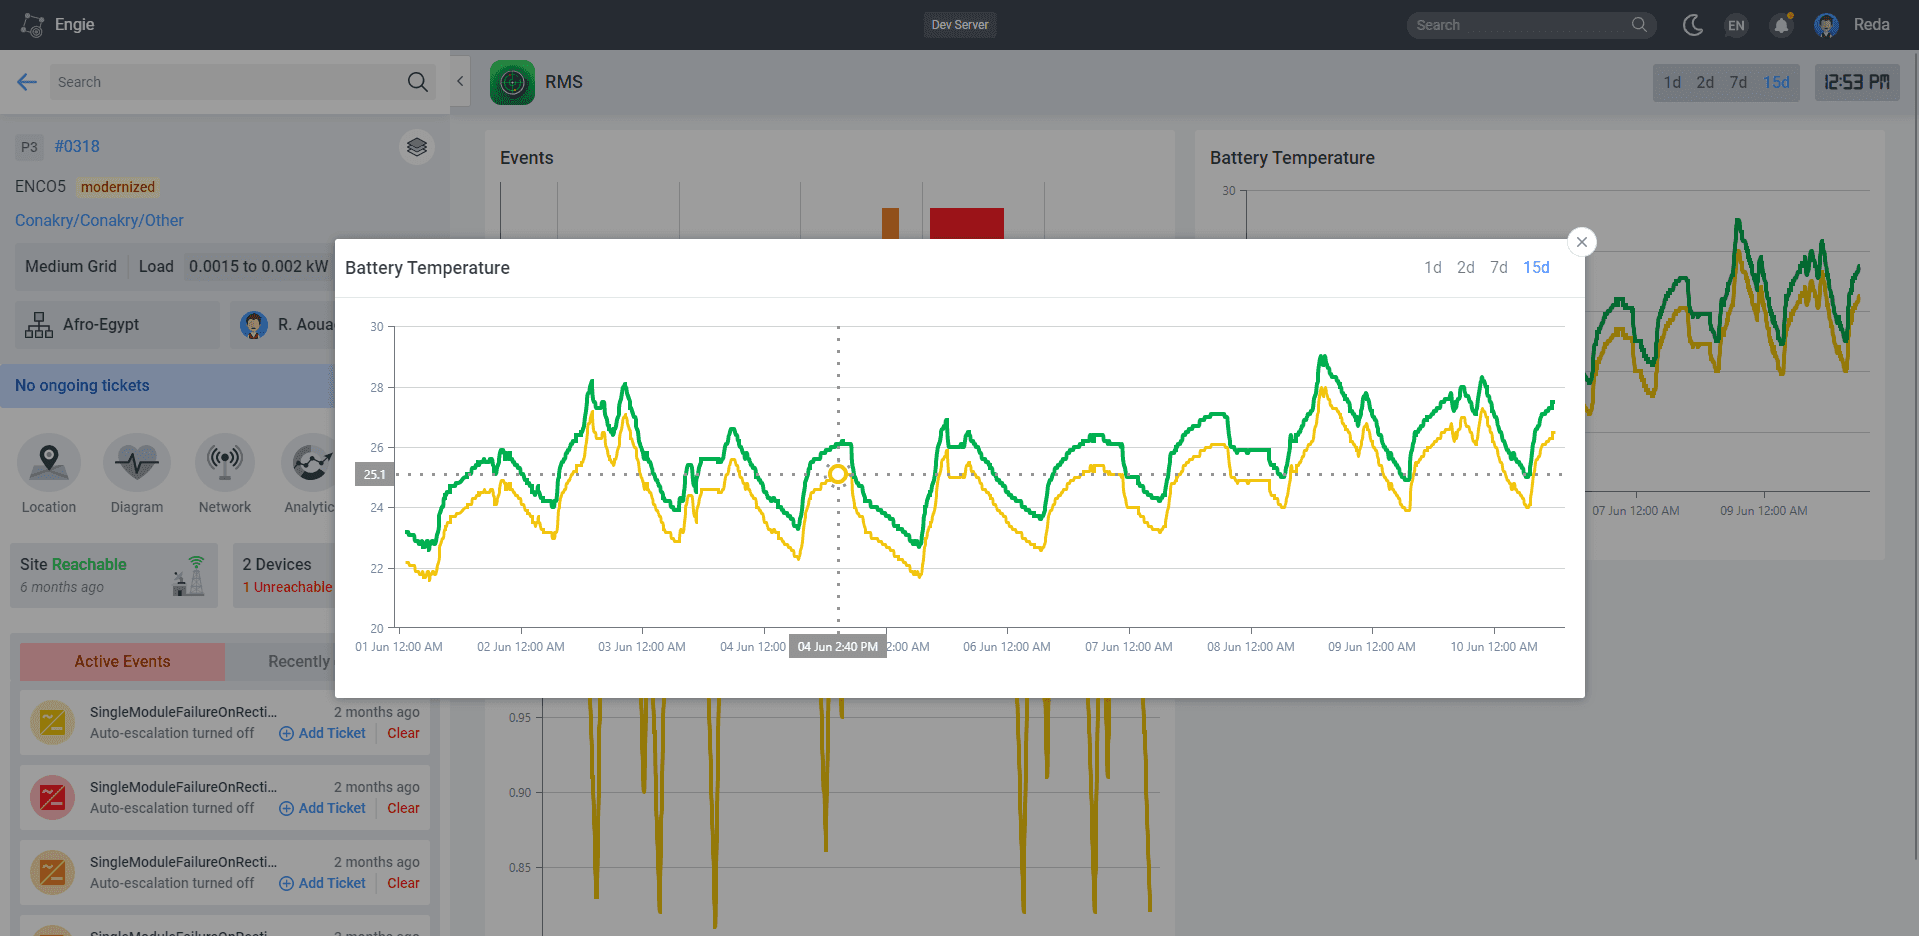Click the 2 Devices card
Screen dimensions: 1919x936
click(x=284, y=575)
